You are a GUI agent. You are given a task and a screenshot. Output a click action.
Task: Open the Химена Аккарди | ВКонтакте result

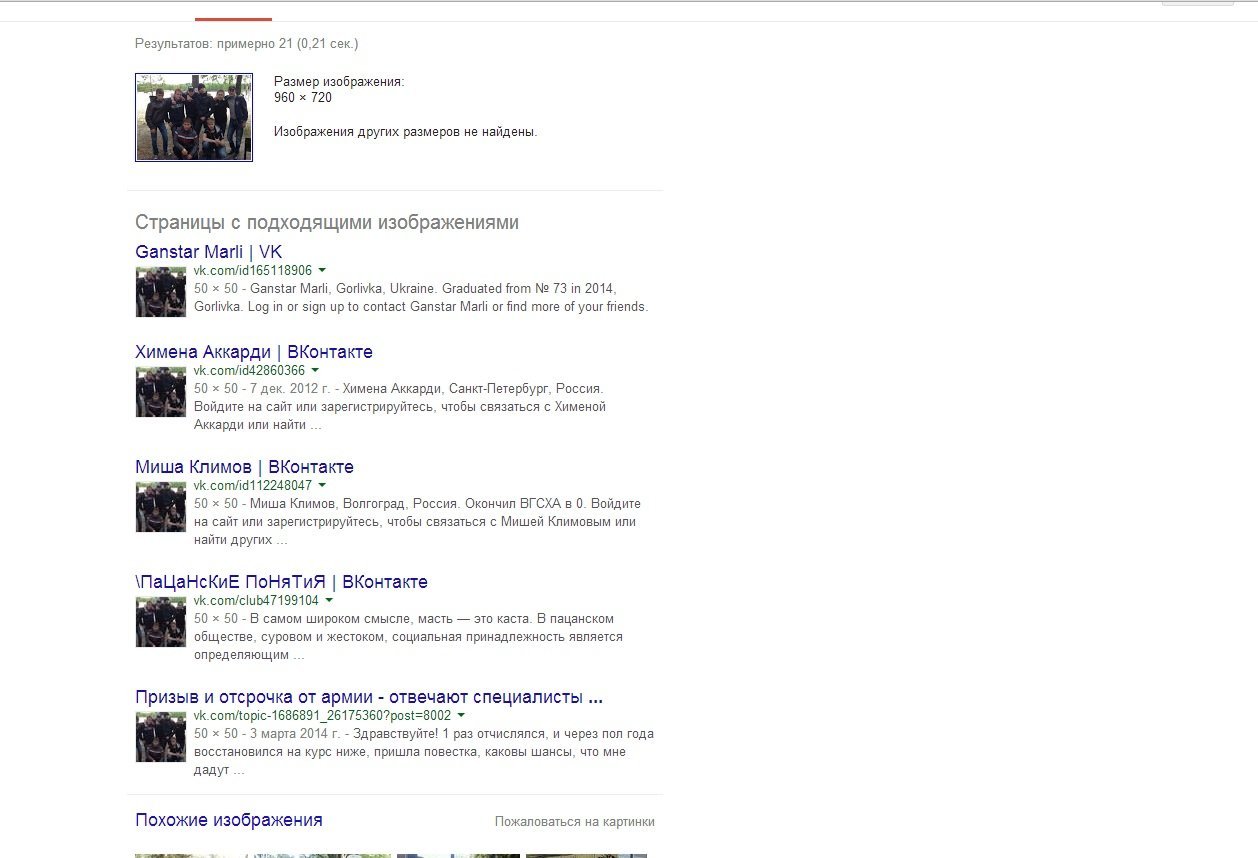[254, 352]
